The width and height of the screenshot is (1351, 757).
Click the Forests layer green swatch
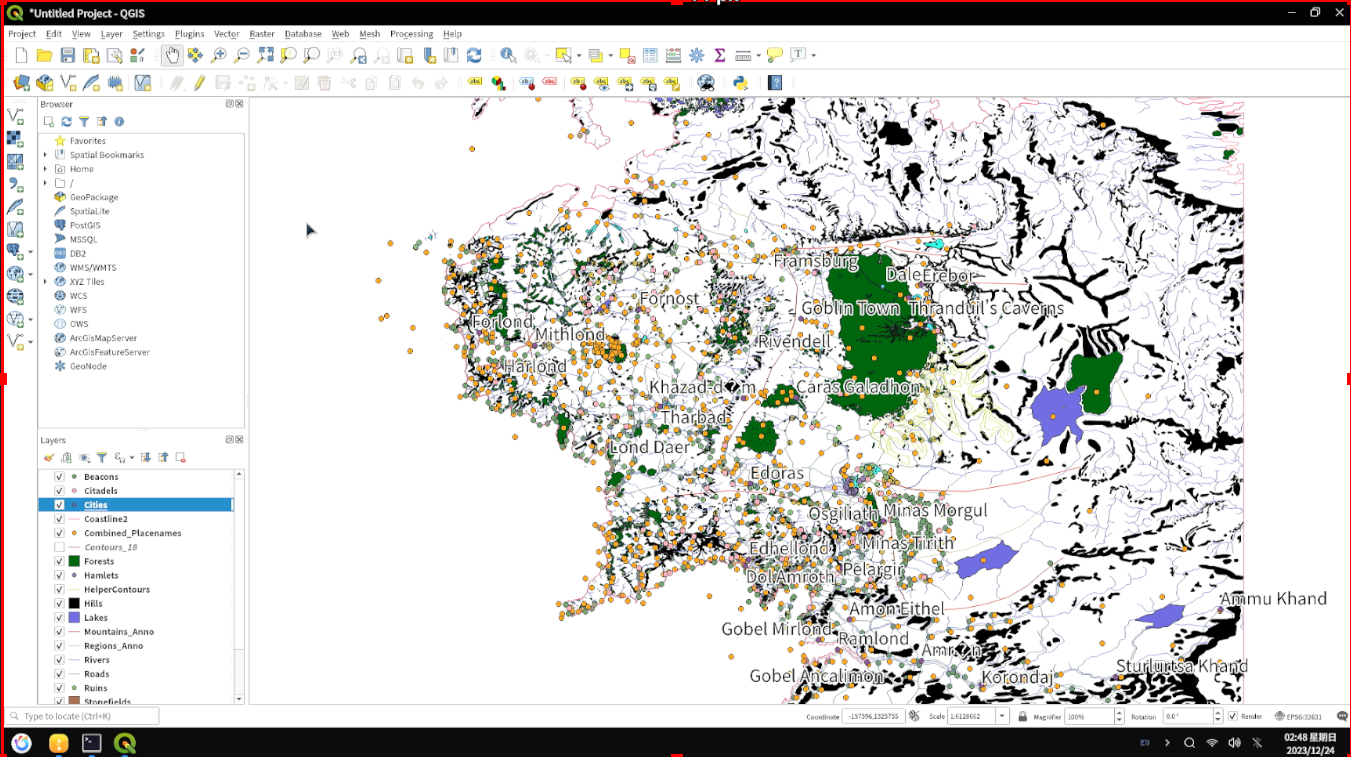point(74,561)
